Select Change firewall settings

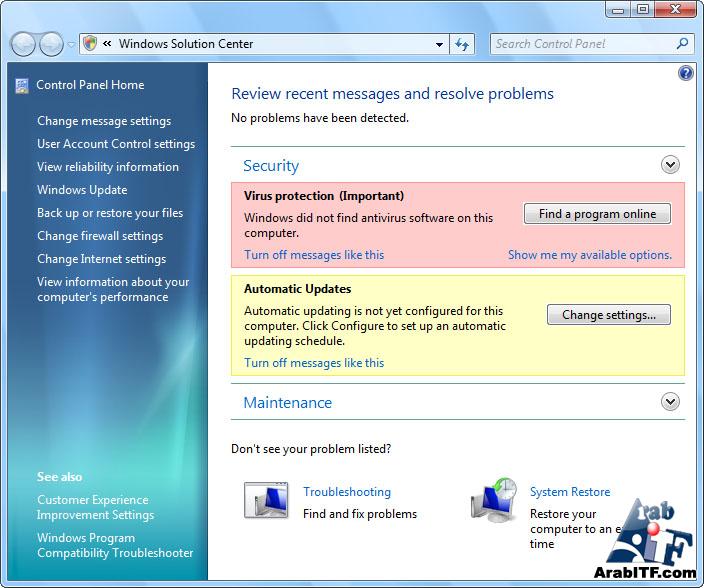pyautogui.click(x=100, y=236)
